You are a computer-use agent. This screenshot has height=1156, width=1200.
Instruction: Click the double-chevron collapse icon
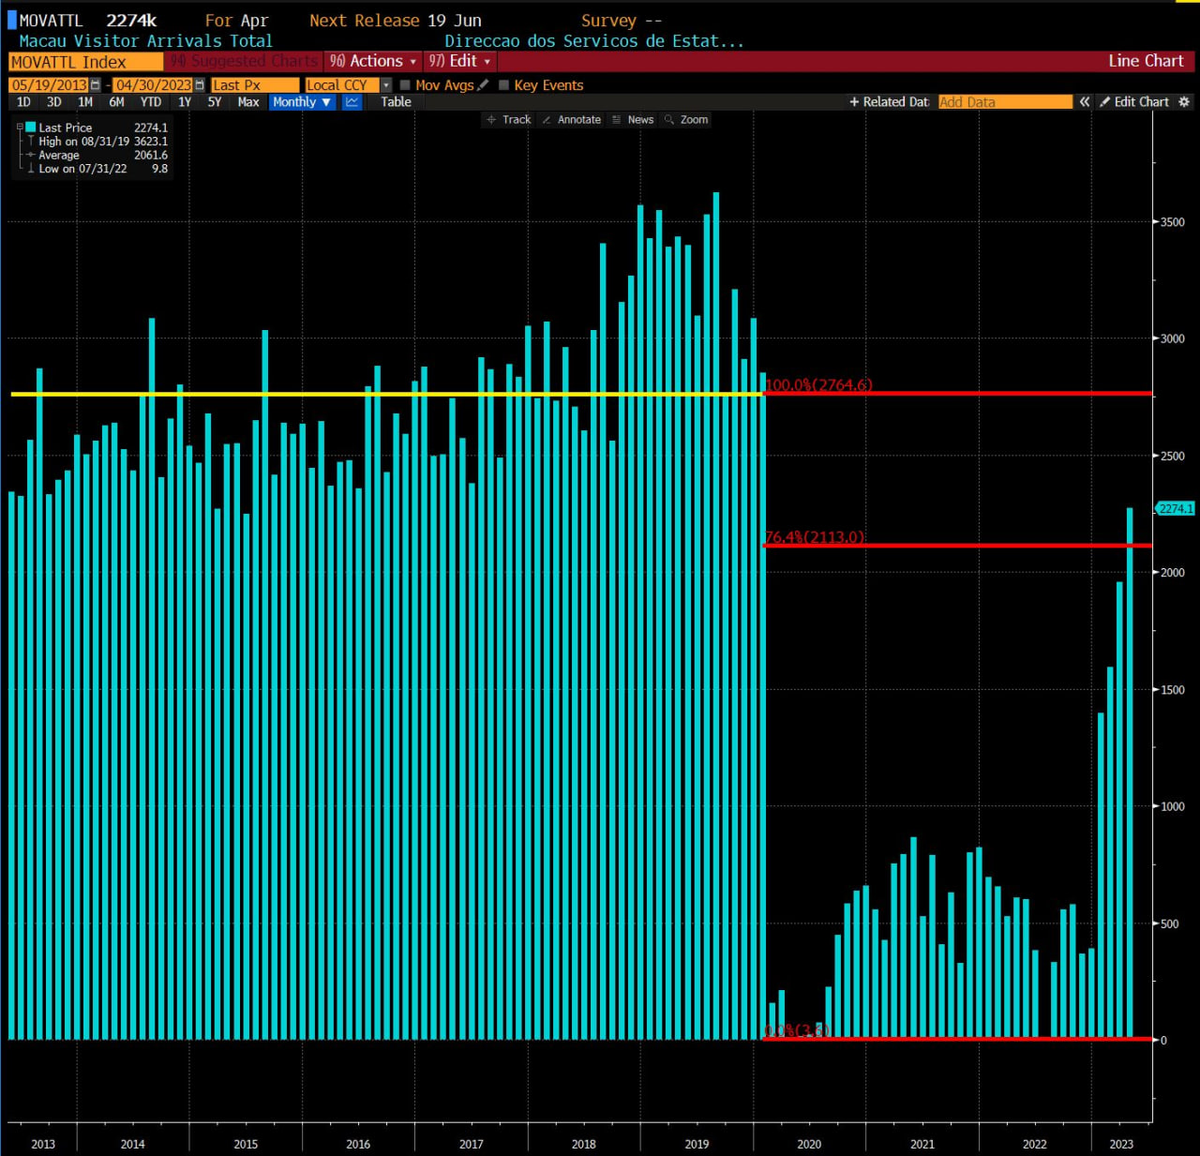pyautogui.click(x=1084, y=102)
